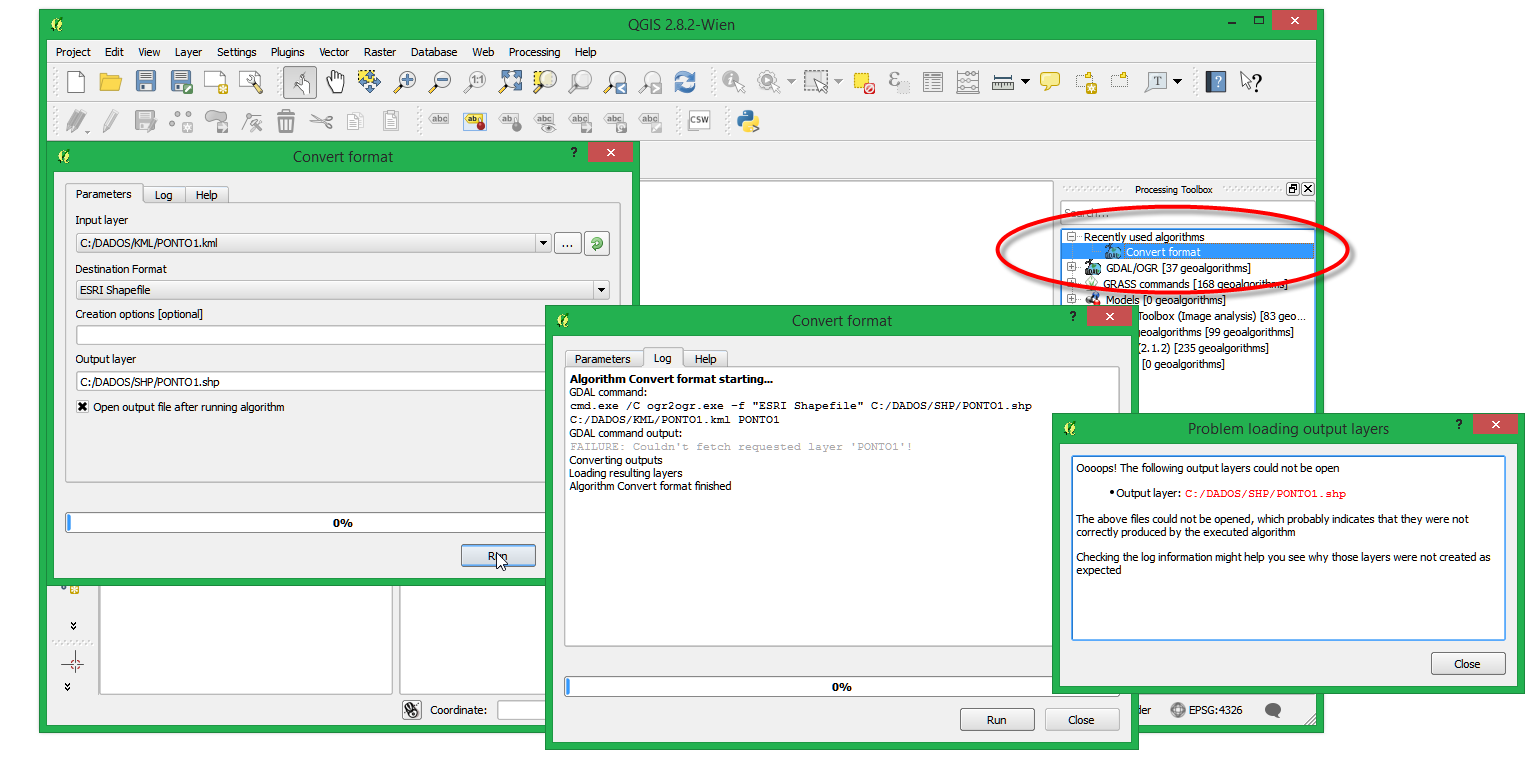Viewport: 1531px width, 760px height.
Task: Click the Zoom Next icon
Action: (x=650, y=82)
